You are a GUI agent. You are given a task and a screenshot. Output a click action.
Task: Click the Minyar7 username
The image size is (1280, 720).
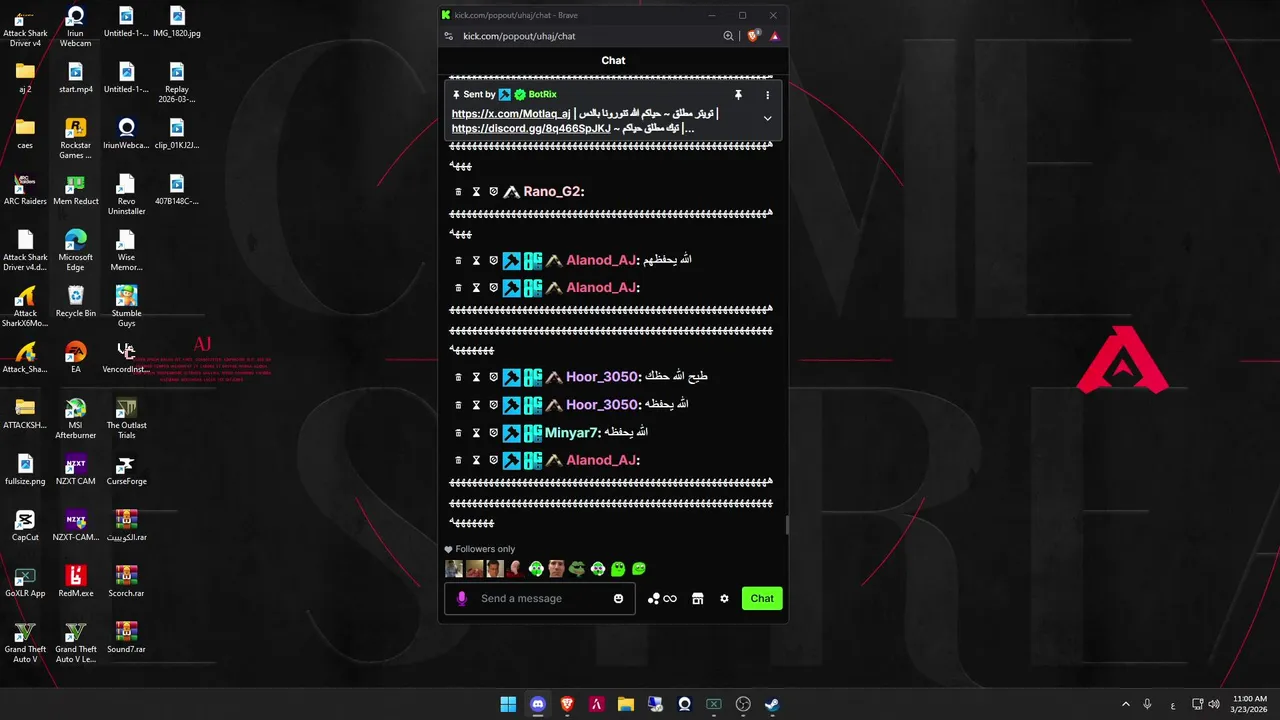[571, 432]
